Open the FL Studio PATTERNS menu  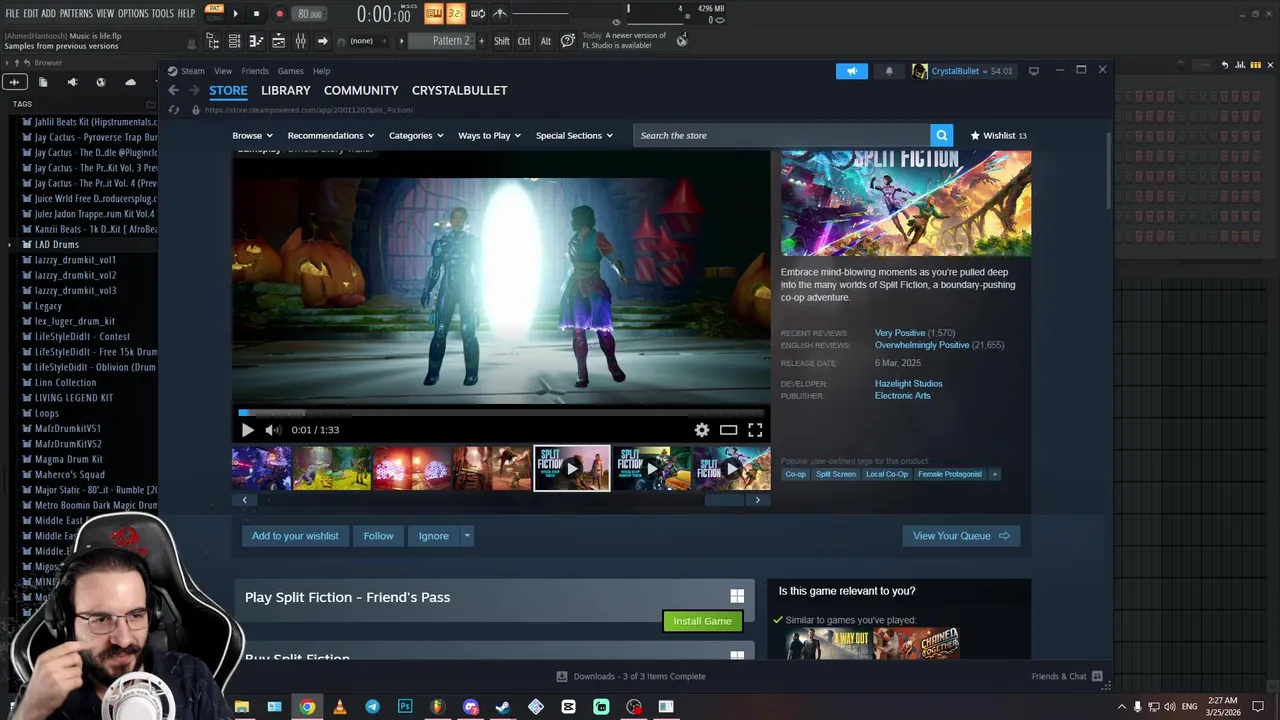(x=76, y=13)
